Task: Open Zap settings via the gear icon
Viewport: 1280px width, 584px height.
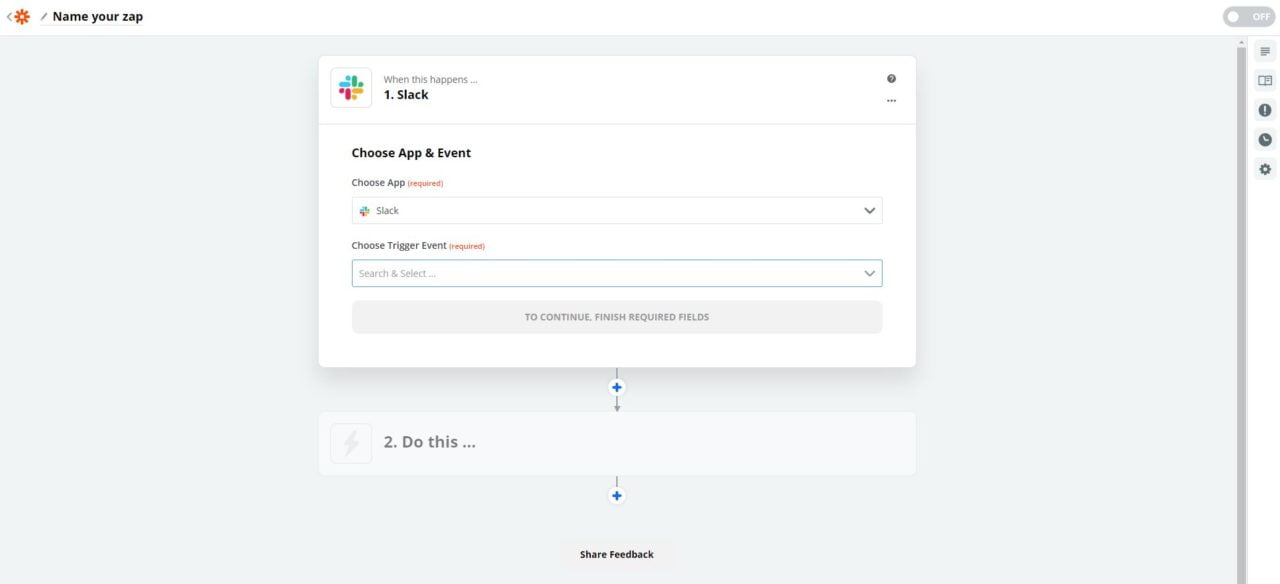Action: point(1264,168)
